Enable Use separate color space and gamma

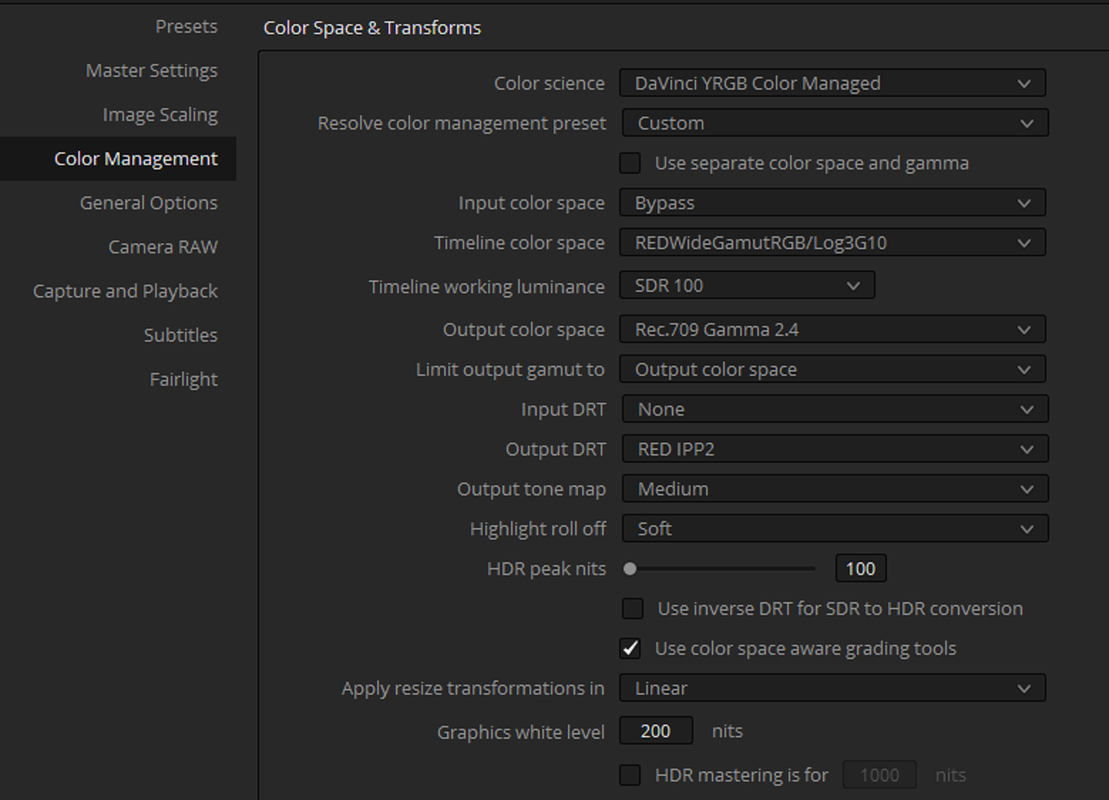pos(630,163)
